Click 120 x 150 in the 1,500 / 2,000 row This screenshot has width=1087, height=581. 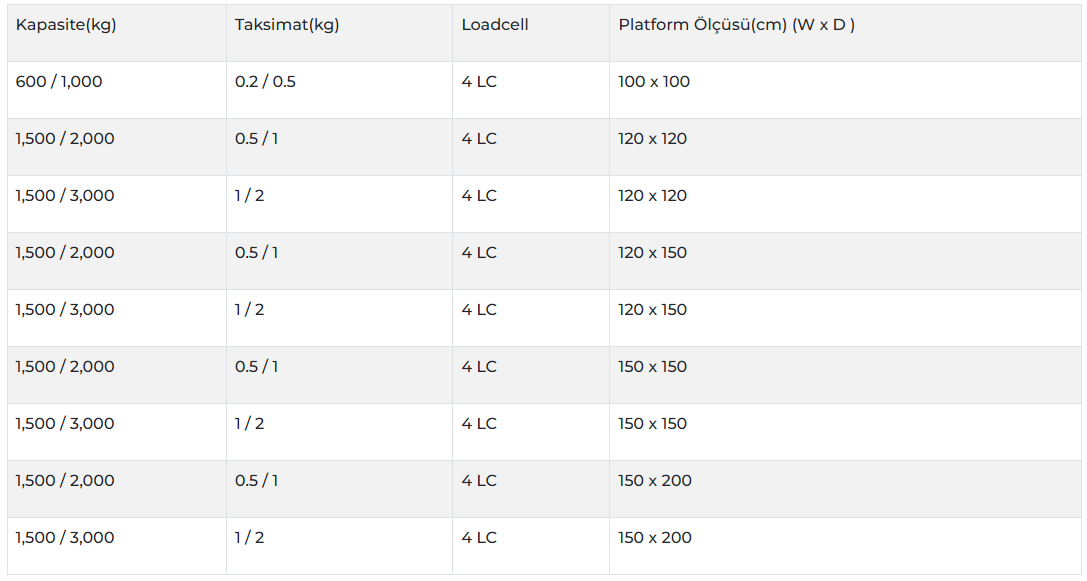653,253
